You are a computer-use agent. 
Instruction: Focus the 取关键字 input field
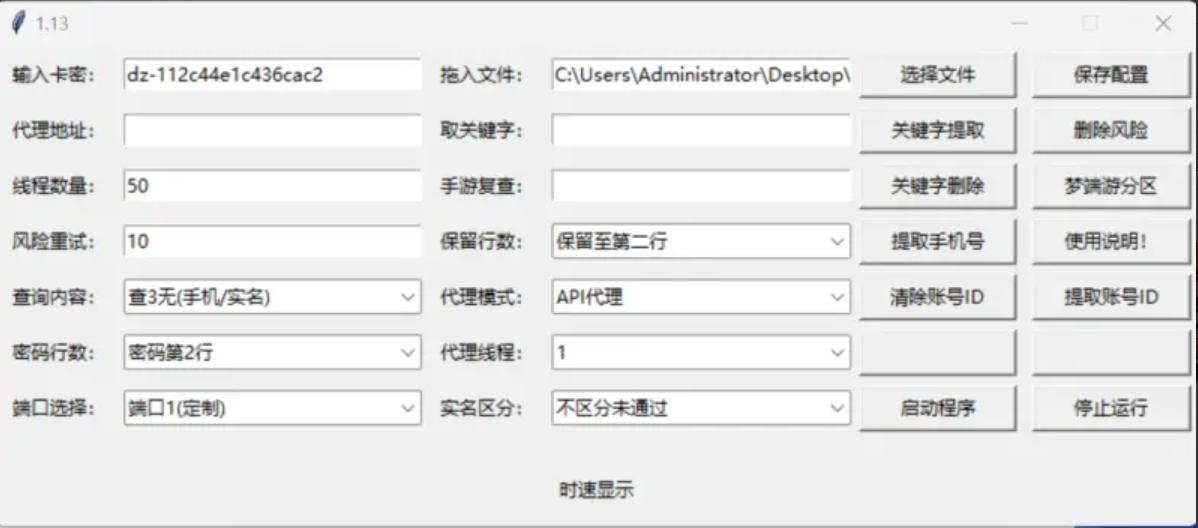click(x=701, y=131)
